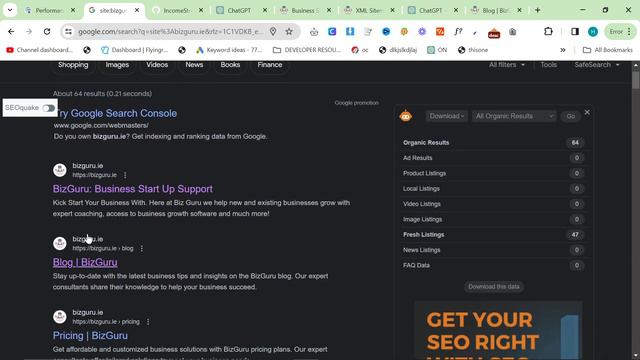Open BizGuru: Business Start Up Support result

133,189
